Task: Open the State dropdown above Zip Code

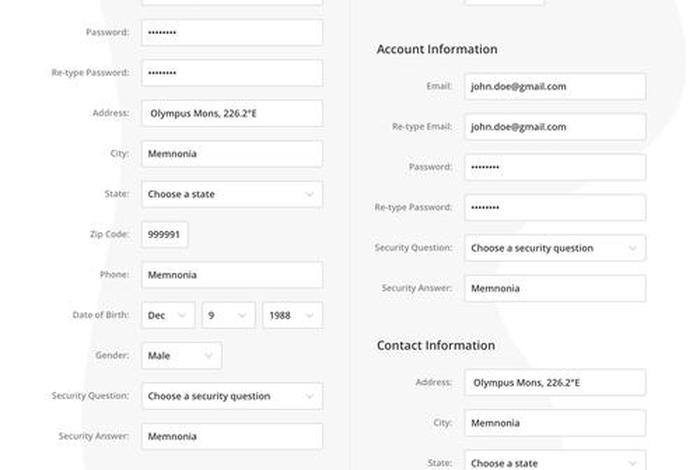Action: point(232,194)
